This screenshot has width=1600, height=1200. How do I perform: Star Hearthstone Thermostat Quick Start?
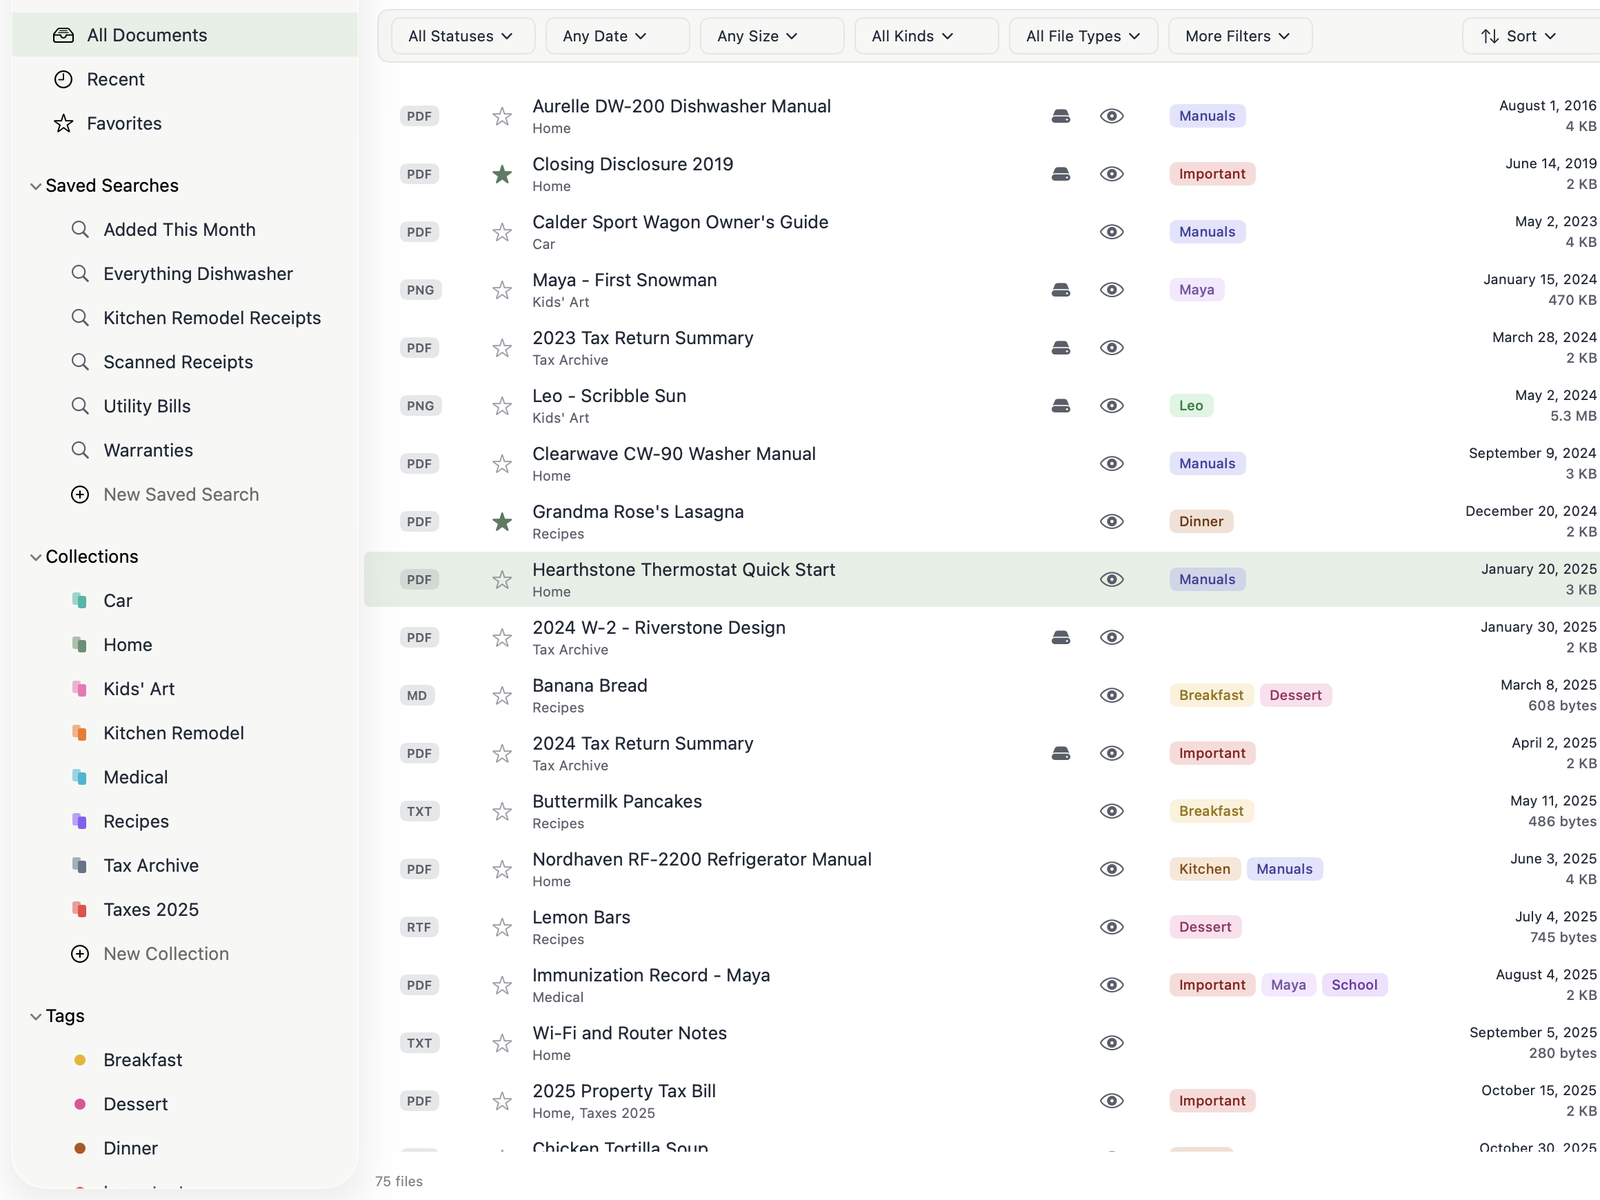[502, 580]
